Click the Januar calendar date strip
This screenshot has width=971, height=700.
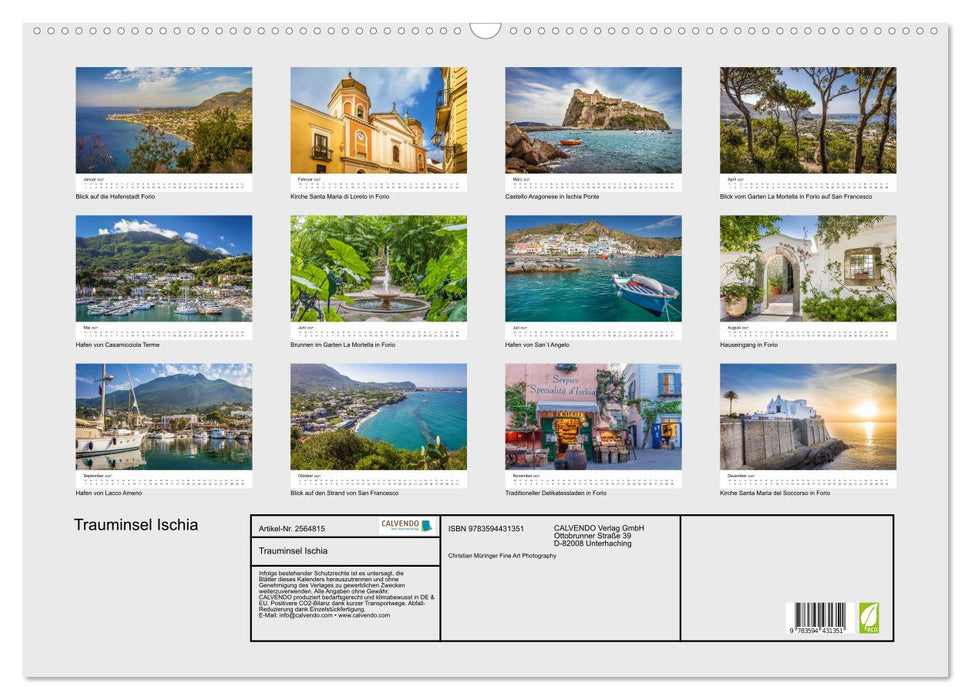pyautogui.click(x=163, y=183)
